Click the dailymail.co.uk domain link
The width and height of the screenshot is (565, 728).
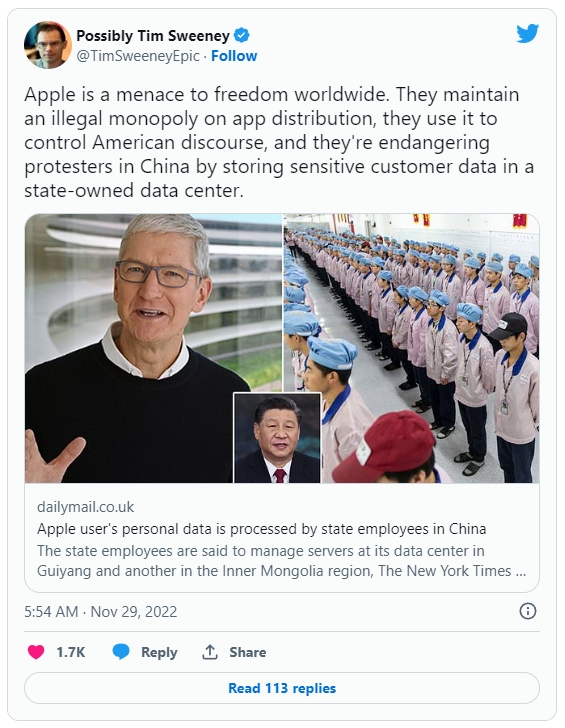(x=85, y=507)
